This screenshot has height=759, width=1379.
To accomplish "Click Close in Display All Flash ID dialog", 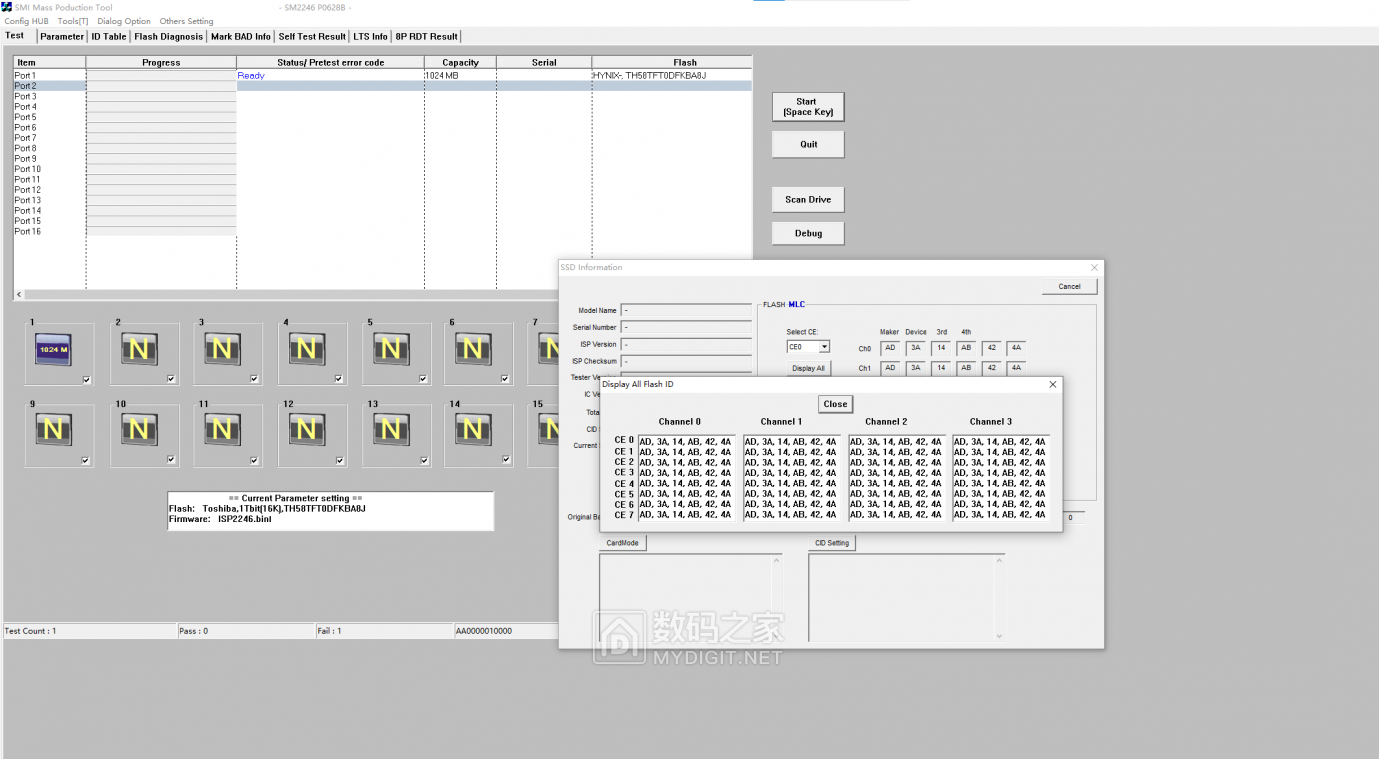I will 835,404.
